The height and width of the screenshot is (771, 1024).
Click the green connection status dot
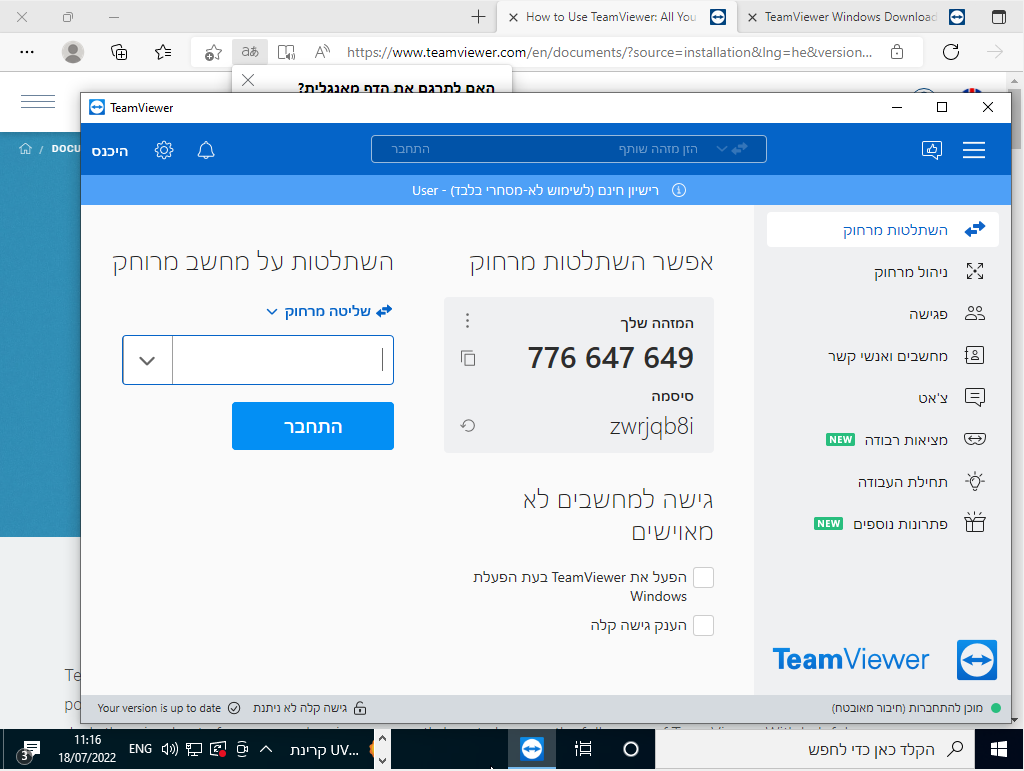pos(995,708)
